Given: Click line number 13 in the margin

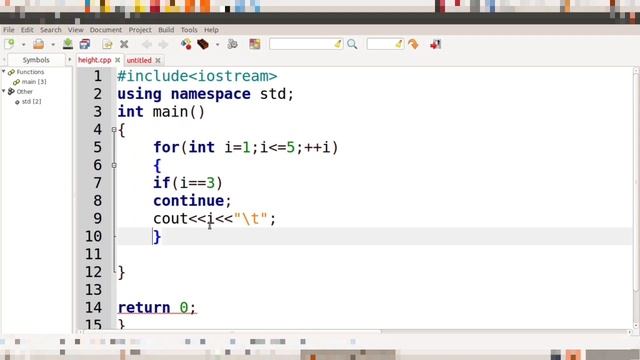Looking at the screenshot, I should coord(93,290).
